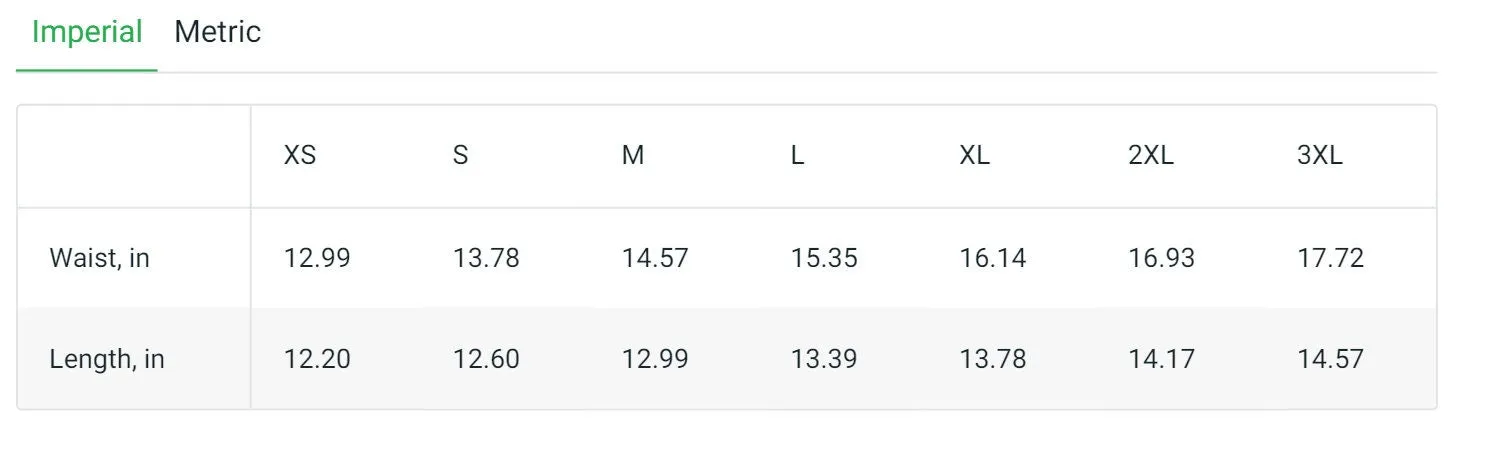Click the L size column header

tap(797, 156)
